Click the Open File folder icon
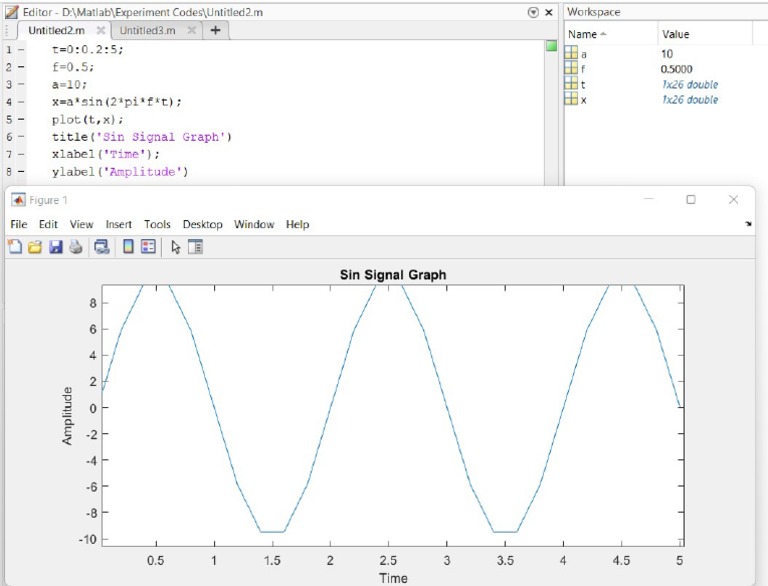This screenshot has width=768, height=586. tap(35, 247)
